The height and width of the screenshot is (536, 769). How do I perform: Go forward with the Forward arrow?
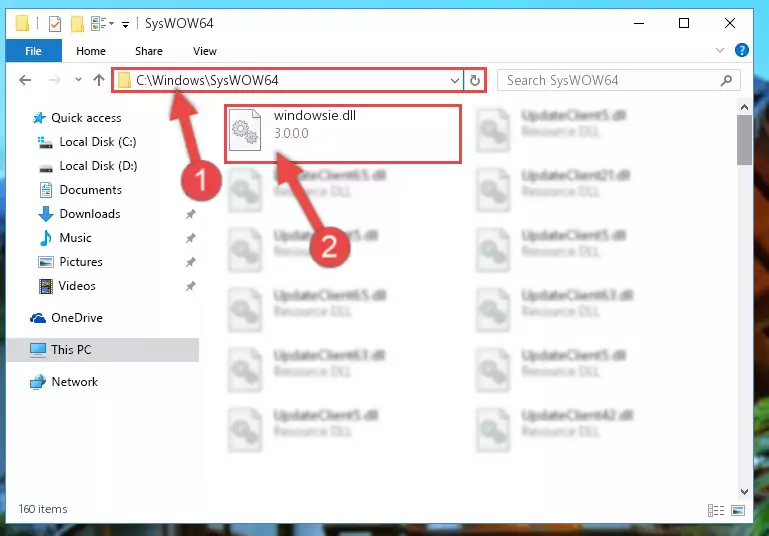click(x=54, y=80)
